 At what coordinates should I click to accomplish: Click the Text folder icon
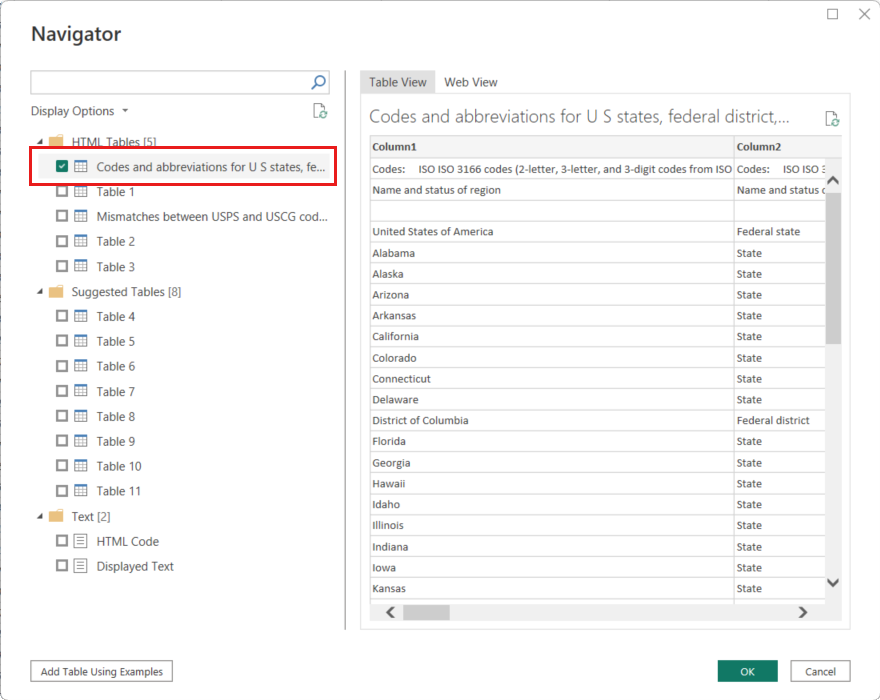pos(56,516)
